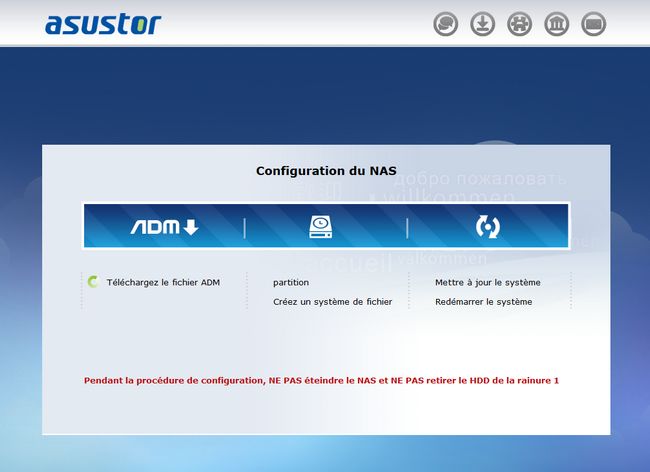Viewport: 650px width, 472px height.
Task: Open the bank-building icon in header
Action: pyautogui.click(x=556, y=24)
